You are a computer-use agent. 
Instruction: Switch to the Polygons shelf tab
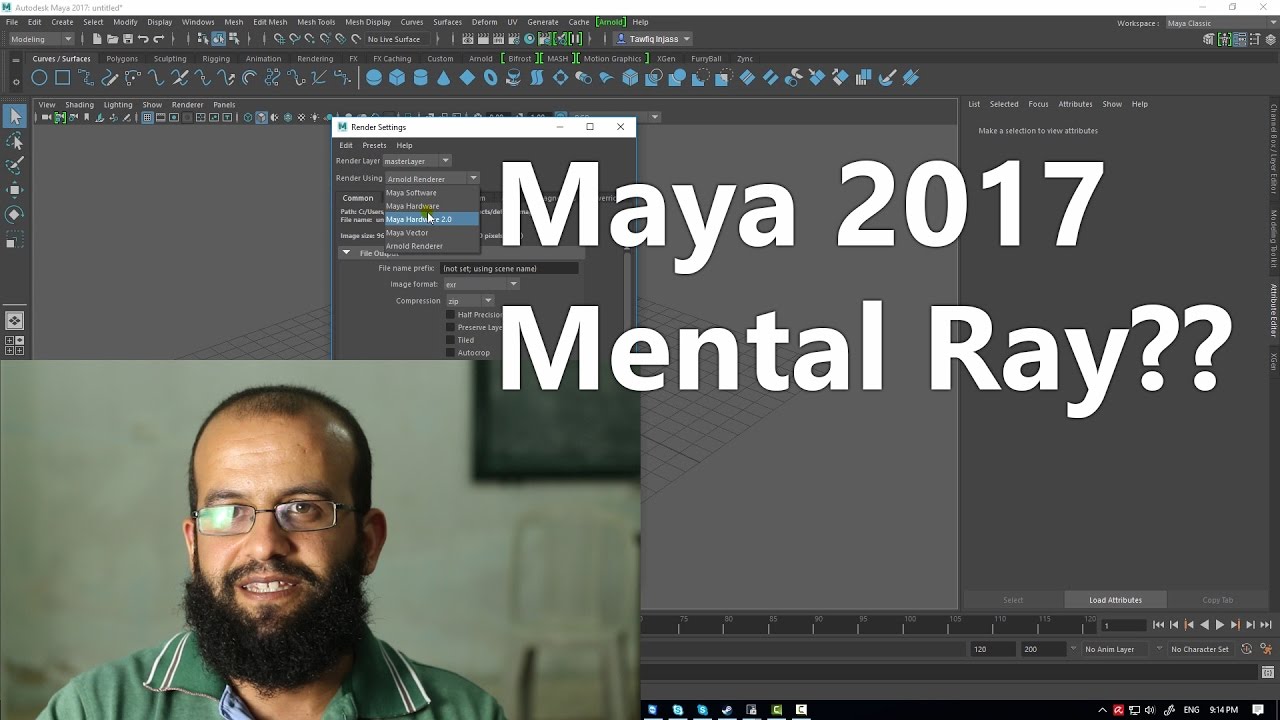coord(122,59)
